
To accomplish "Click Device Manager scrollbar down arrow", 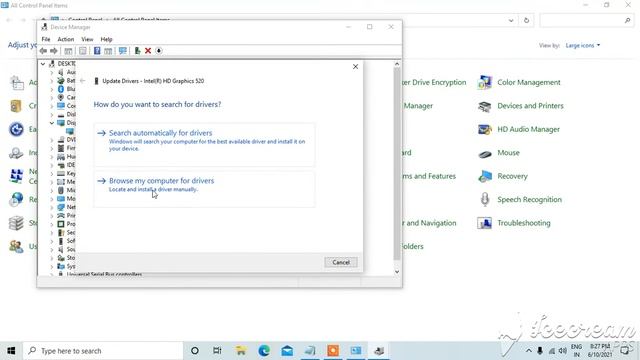I will tap(397, 271).
